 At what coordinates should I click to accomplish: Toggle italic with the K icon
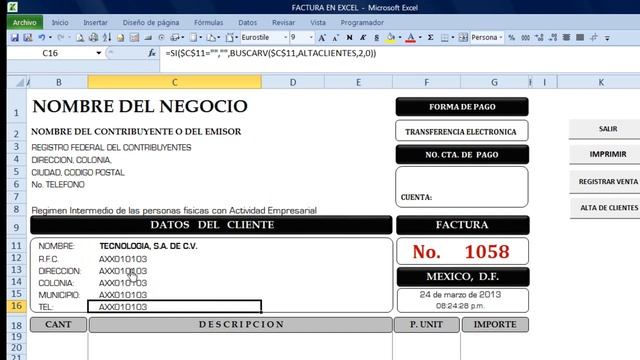363,38
